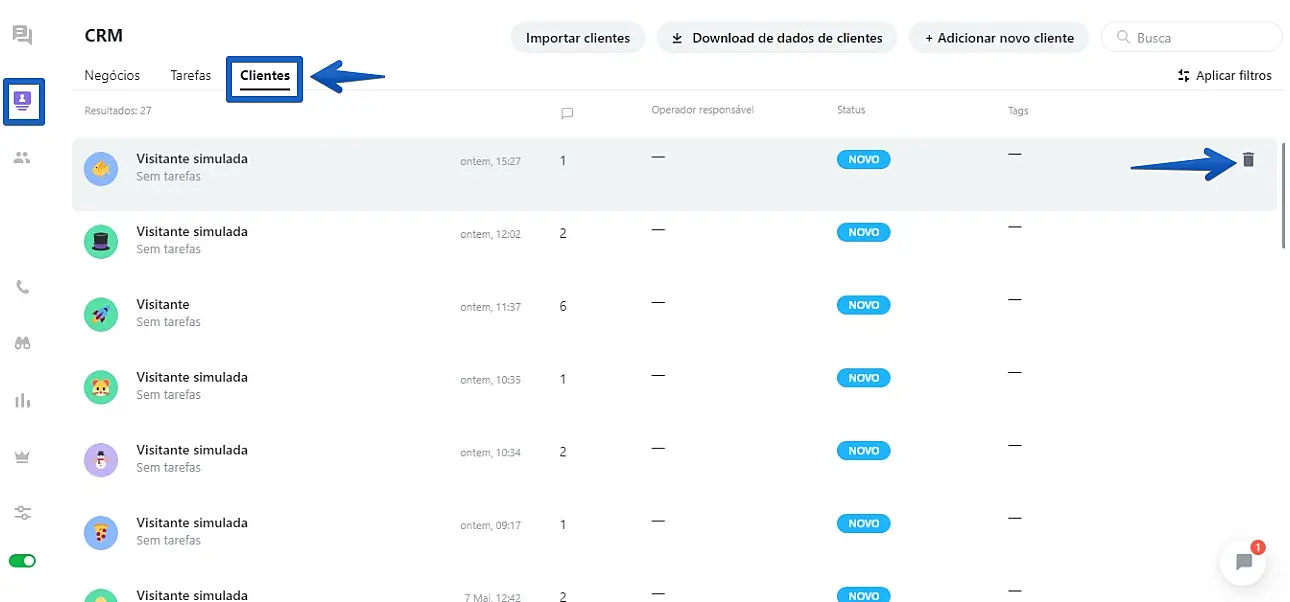Switch to the Tarefas tab
The width and height of the screenshot is (1290, 602).
coord(190,76)
